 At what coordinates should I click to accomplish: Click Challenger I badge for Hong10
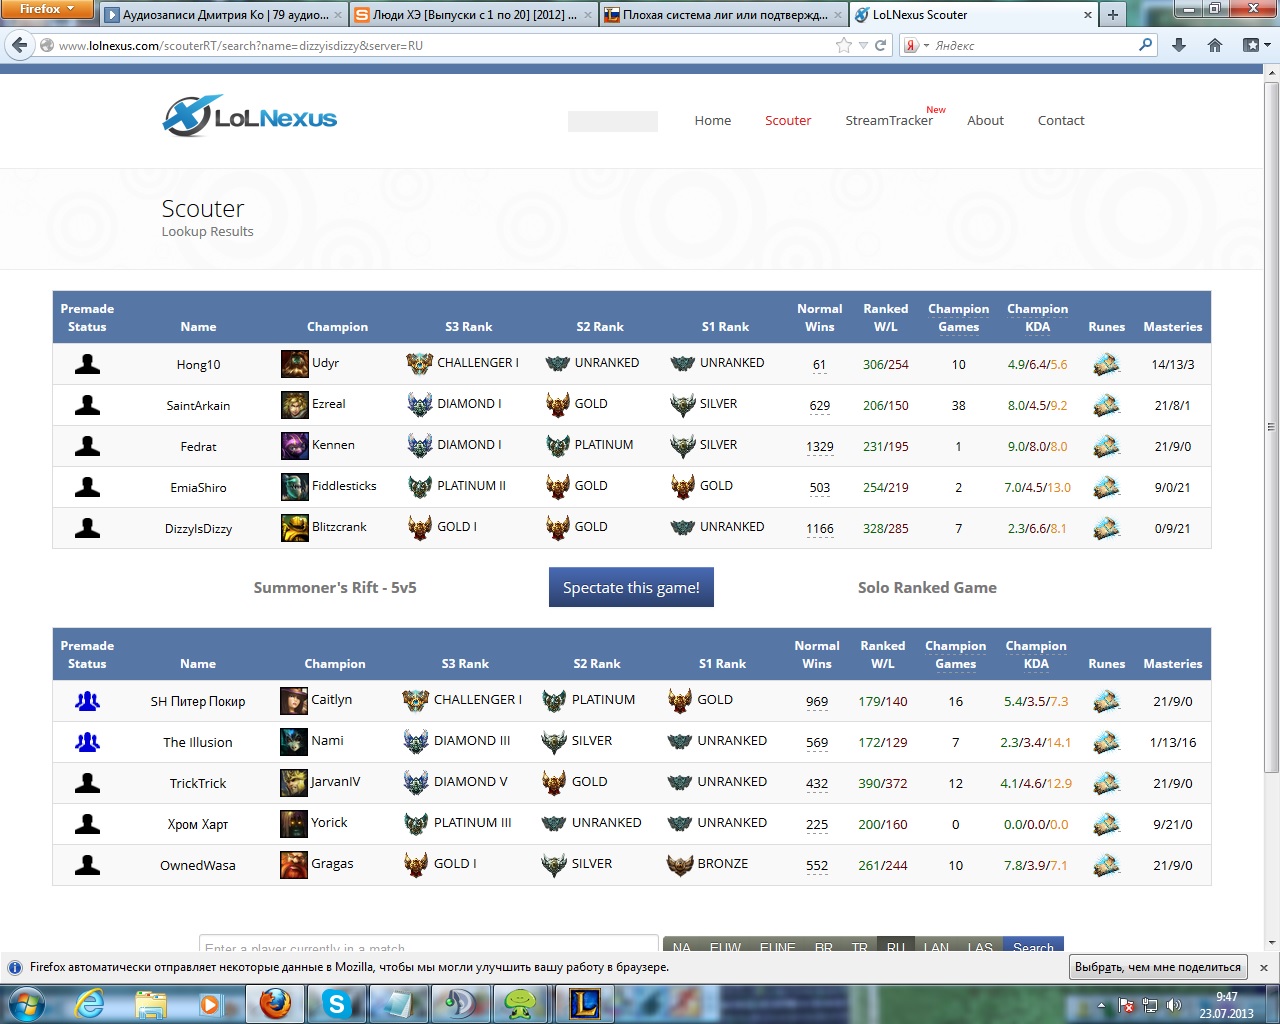tap(419, 364)
